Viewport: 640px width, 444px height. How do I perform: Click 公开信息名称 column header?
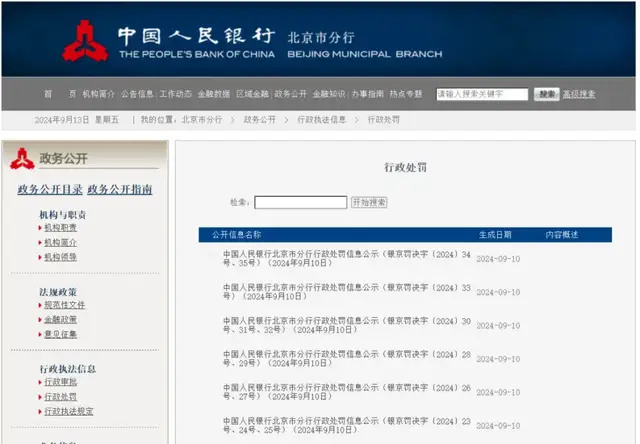point(236,235)
